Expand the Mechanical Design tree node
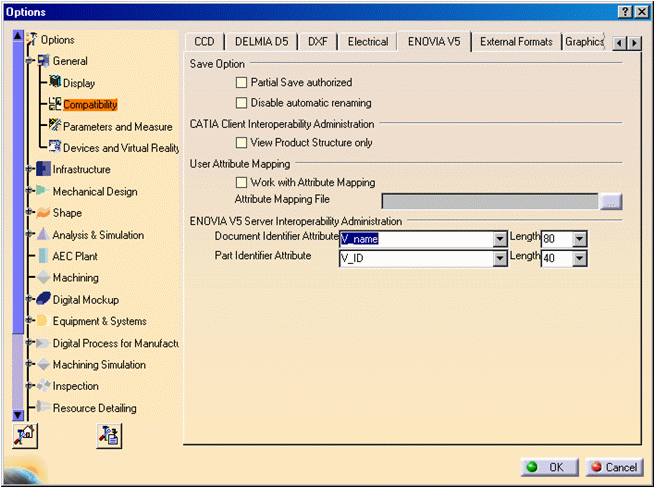This screenshot has width=655, height=488. 30,191
